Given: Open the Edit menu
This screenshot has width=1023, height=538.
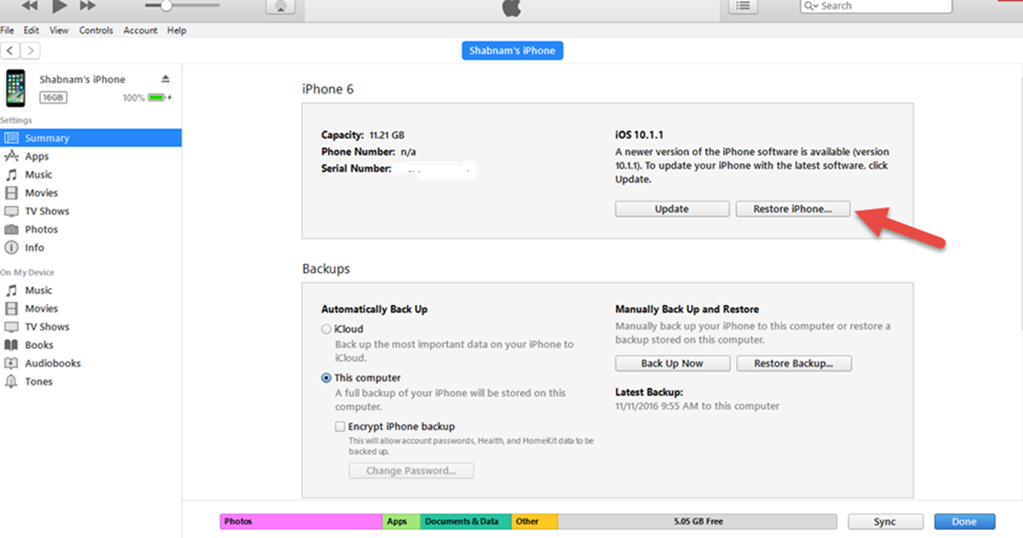Looking at the screenshot, I should (x=31, y=30).
